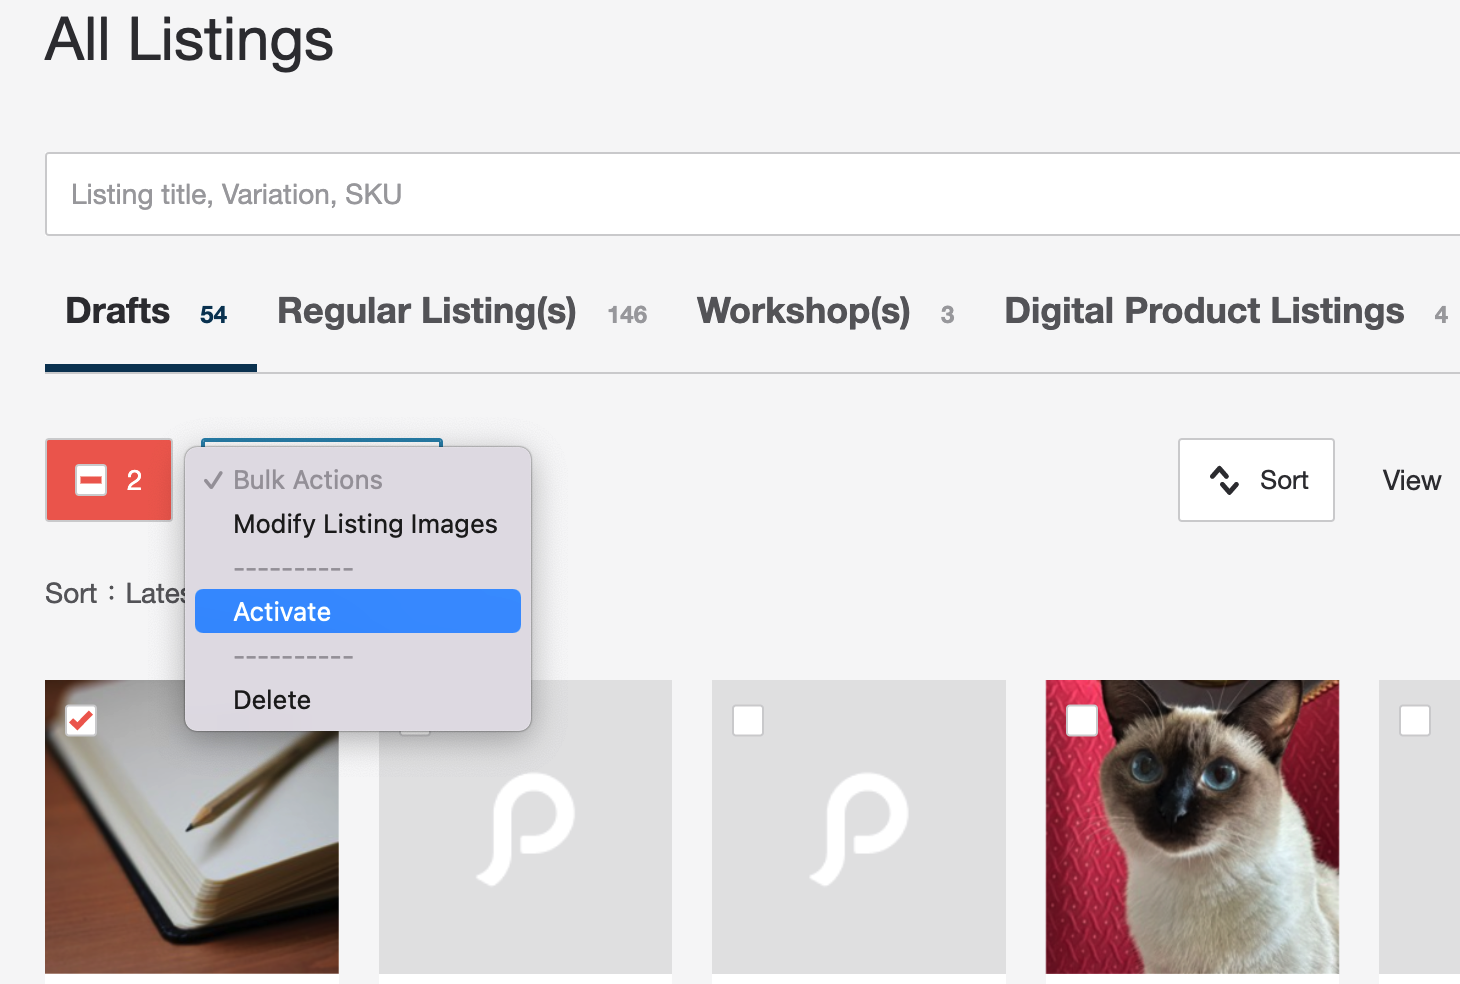Viewport: 1460px width, 984px height.
Task: Click the up-down arrows Sort icon
Action: point(1224,481)
